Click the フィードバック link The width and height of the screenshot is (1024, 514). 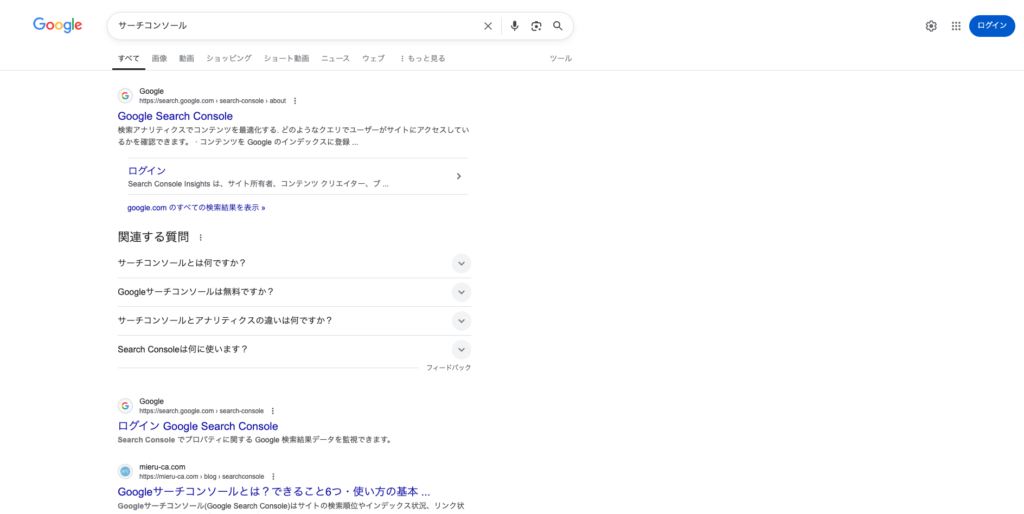point(449,368)
